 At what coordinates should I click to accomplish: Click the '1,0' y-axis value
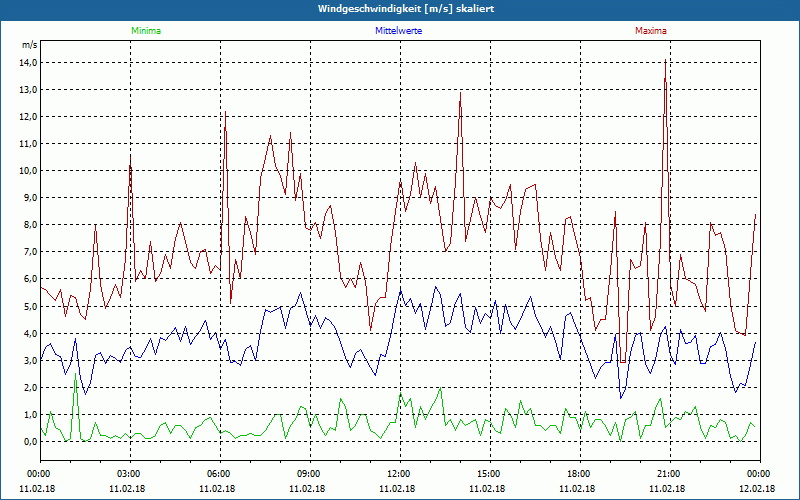coord(30,415)
